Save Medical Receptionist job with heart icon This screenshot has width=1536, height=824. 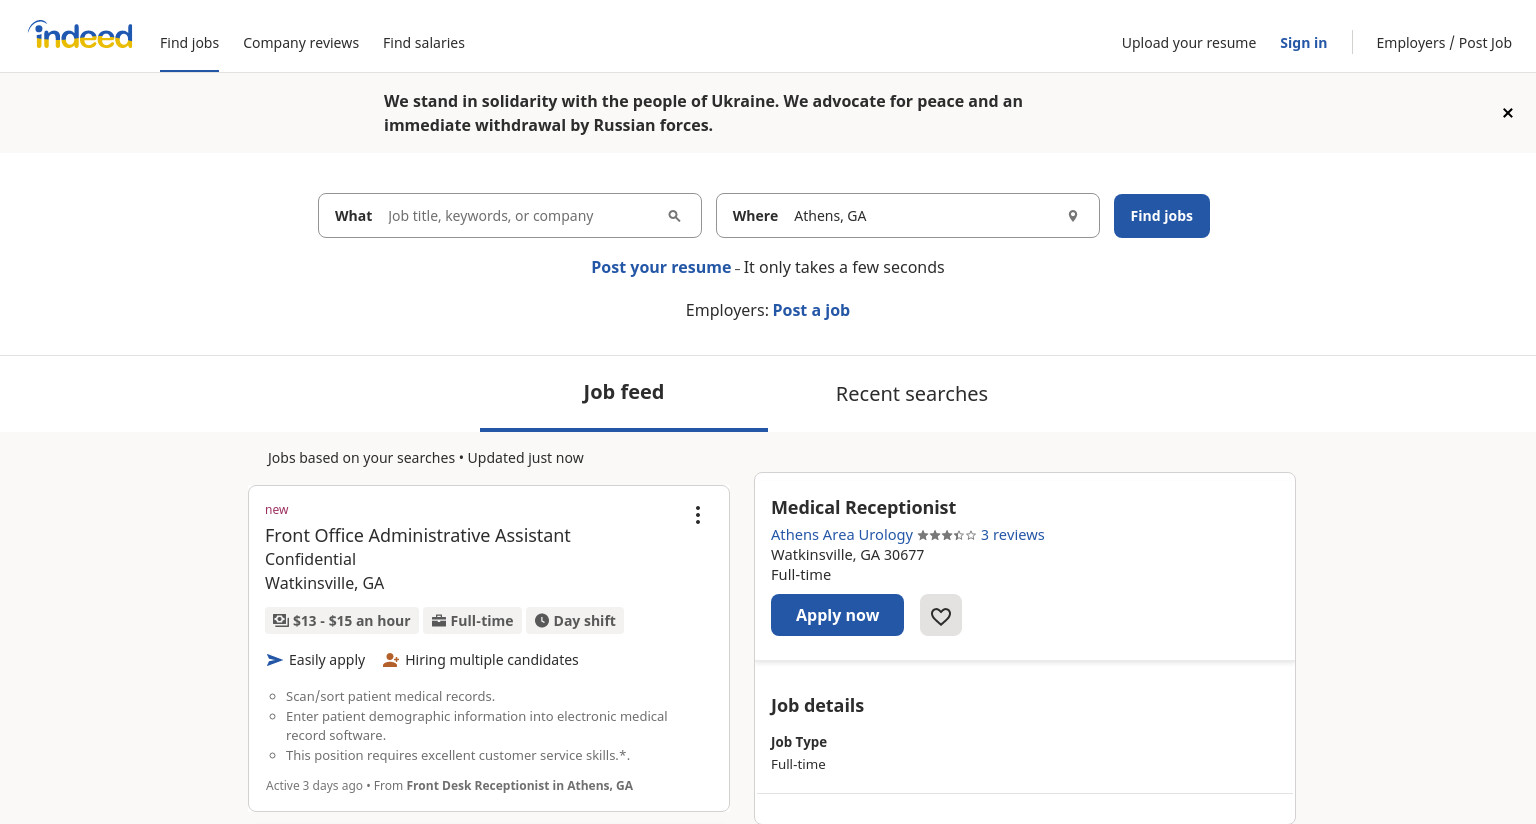[940, 615]
